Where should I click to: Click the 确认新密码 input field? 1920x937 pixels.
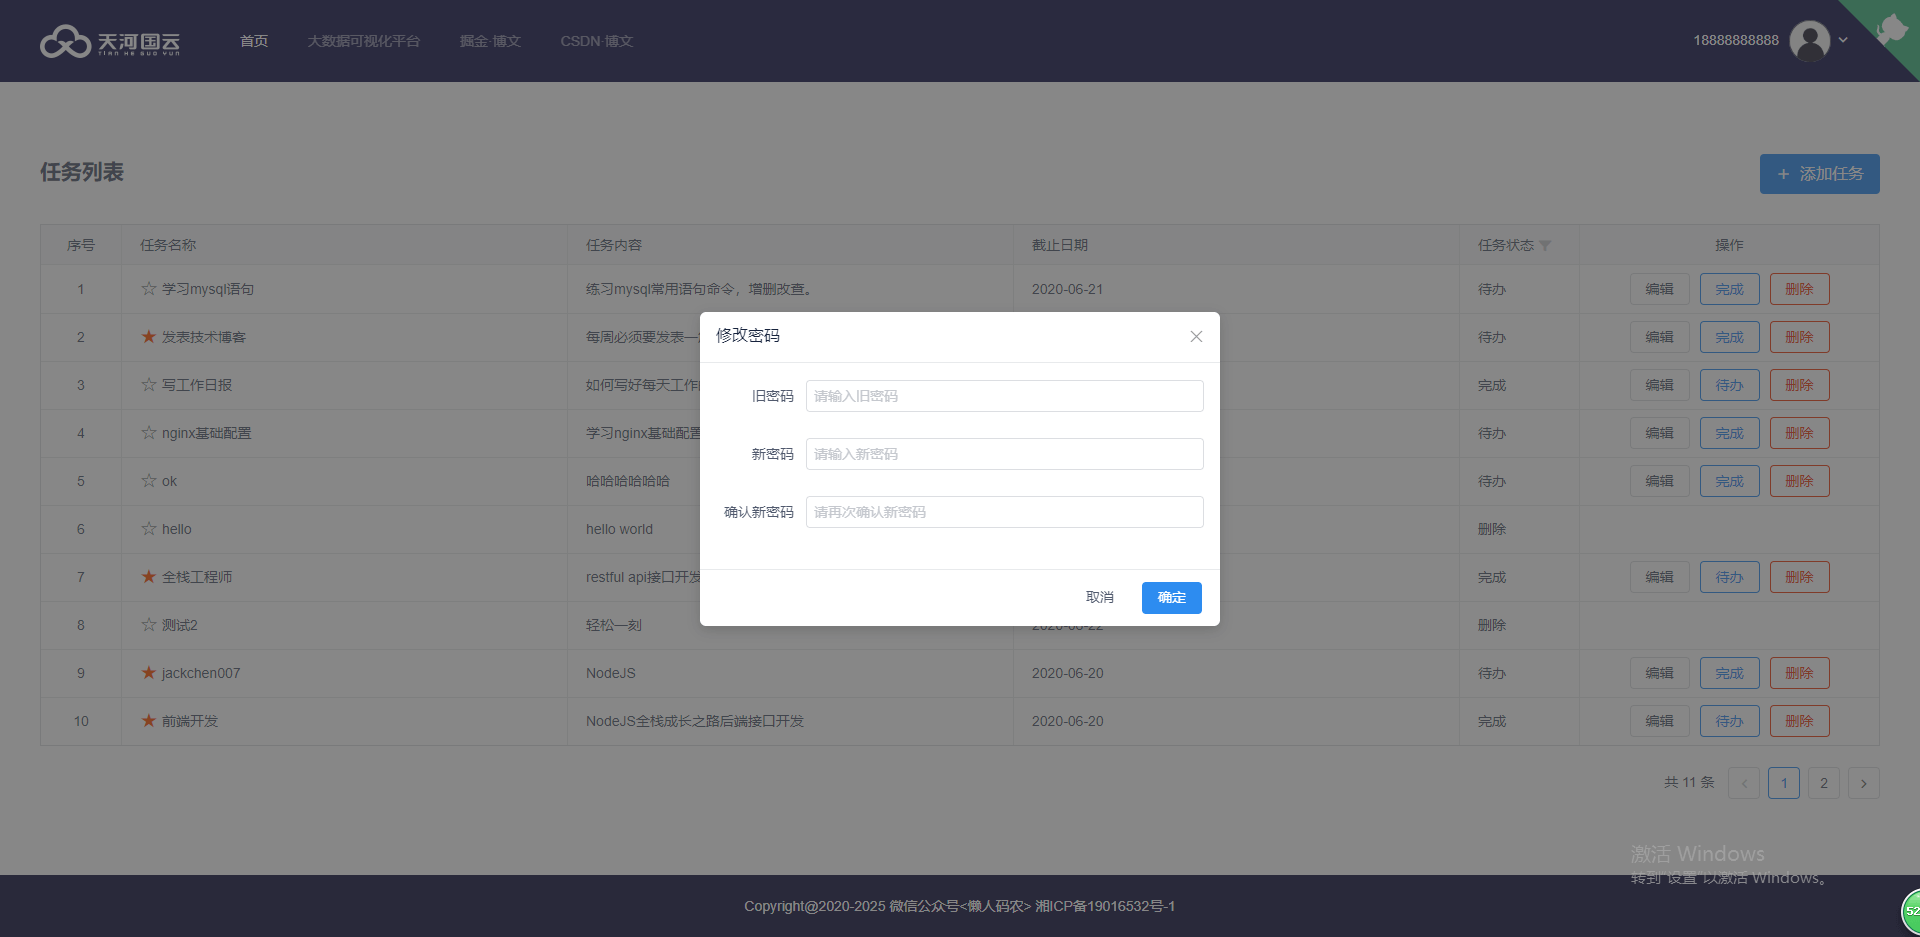(1004, 512)
